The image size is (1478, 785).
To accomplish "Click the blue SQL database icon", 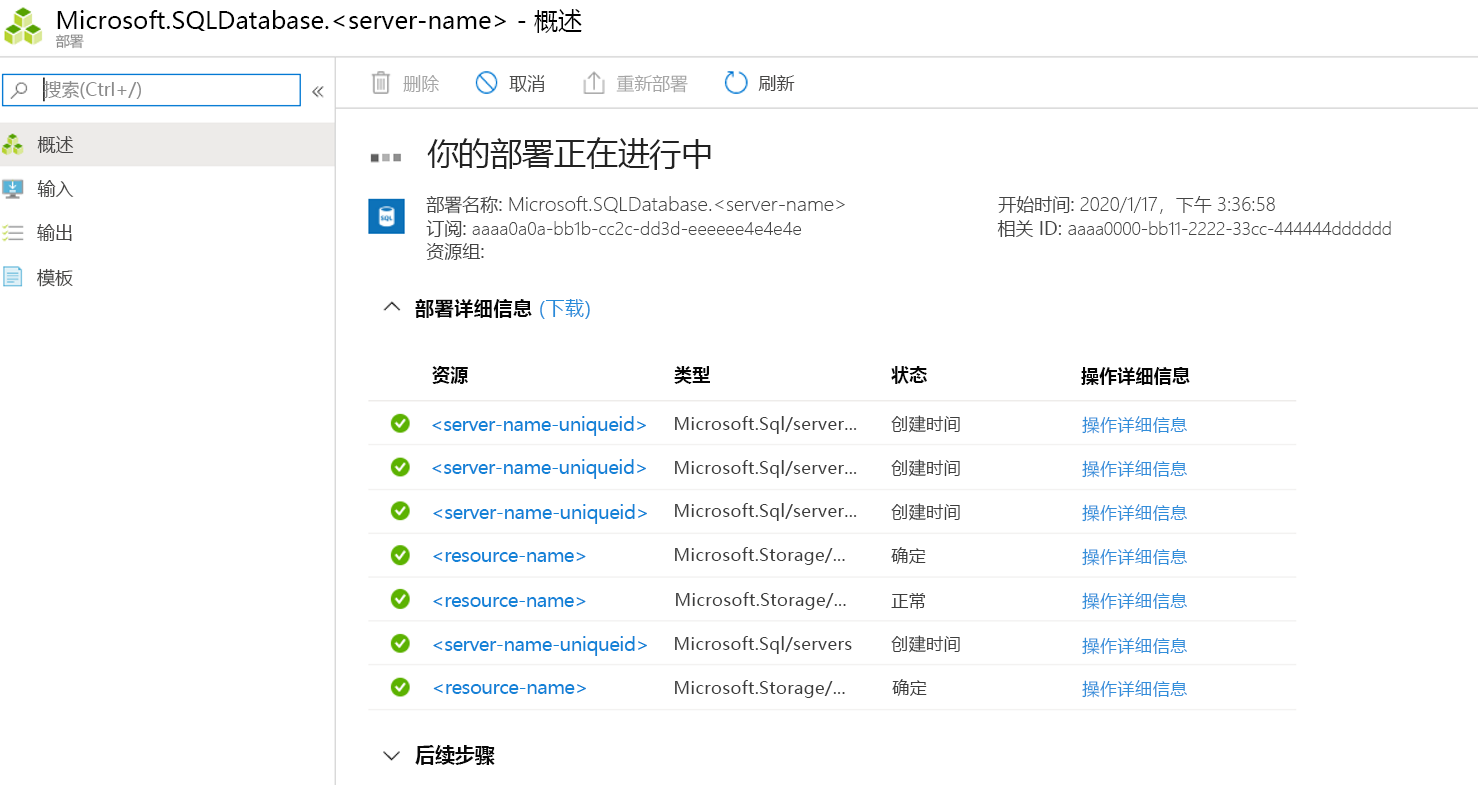I will tap(386, 215).
